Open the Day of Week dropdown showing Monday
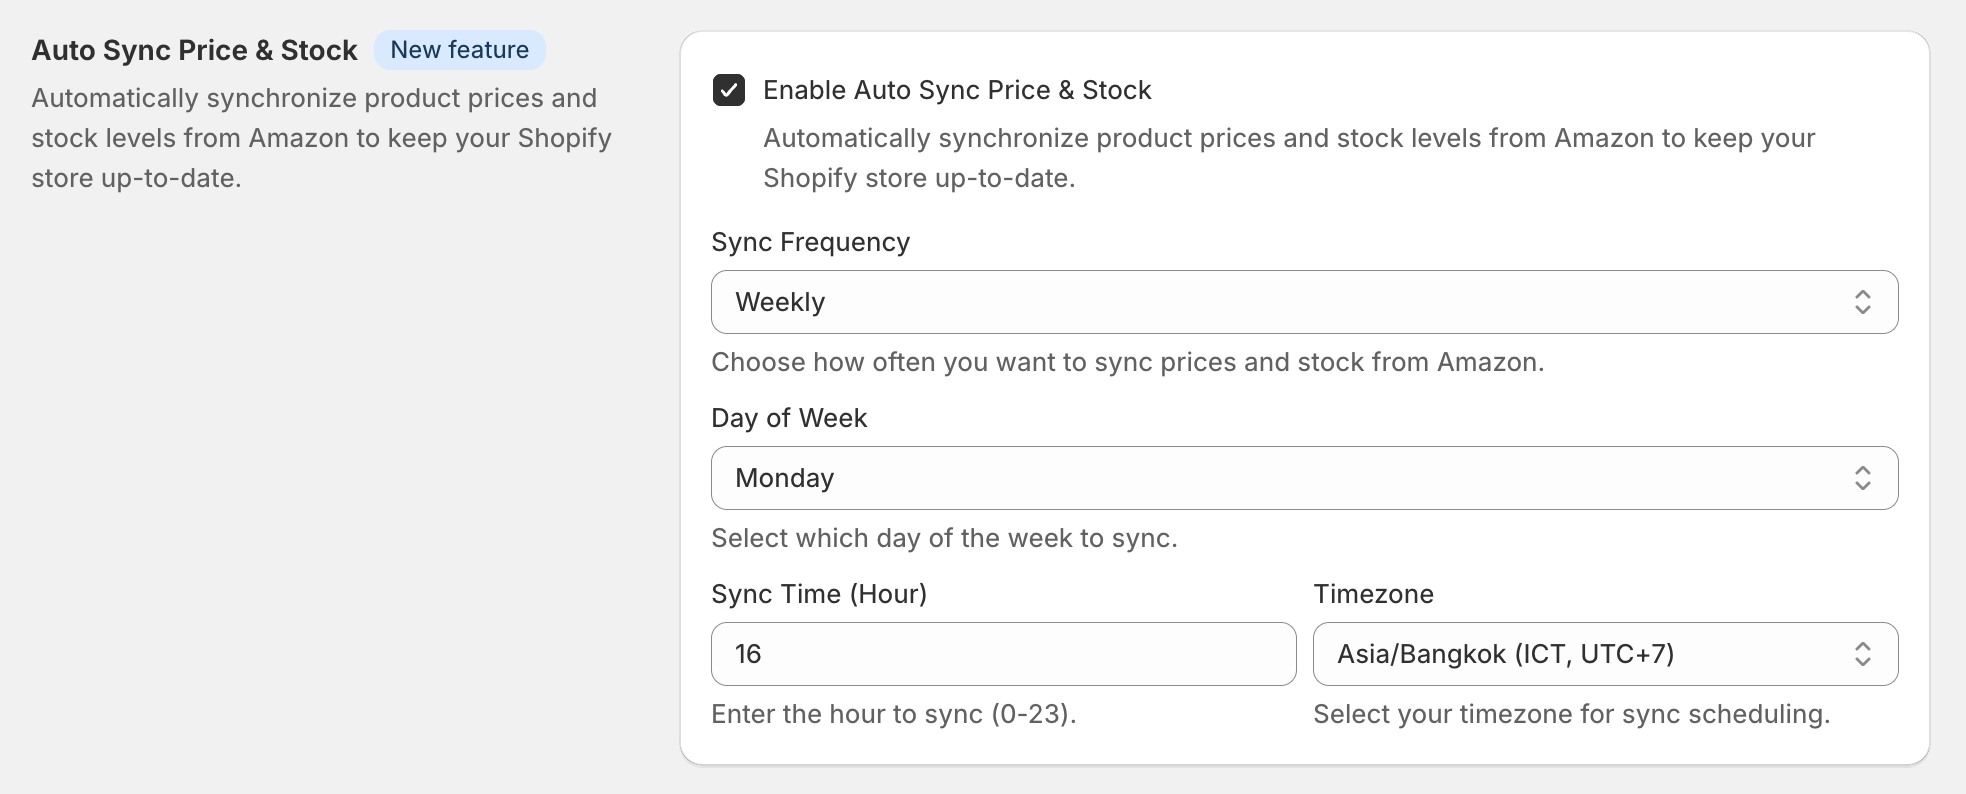This screenshot has height=794, width=1966. [1280, 478]
